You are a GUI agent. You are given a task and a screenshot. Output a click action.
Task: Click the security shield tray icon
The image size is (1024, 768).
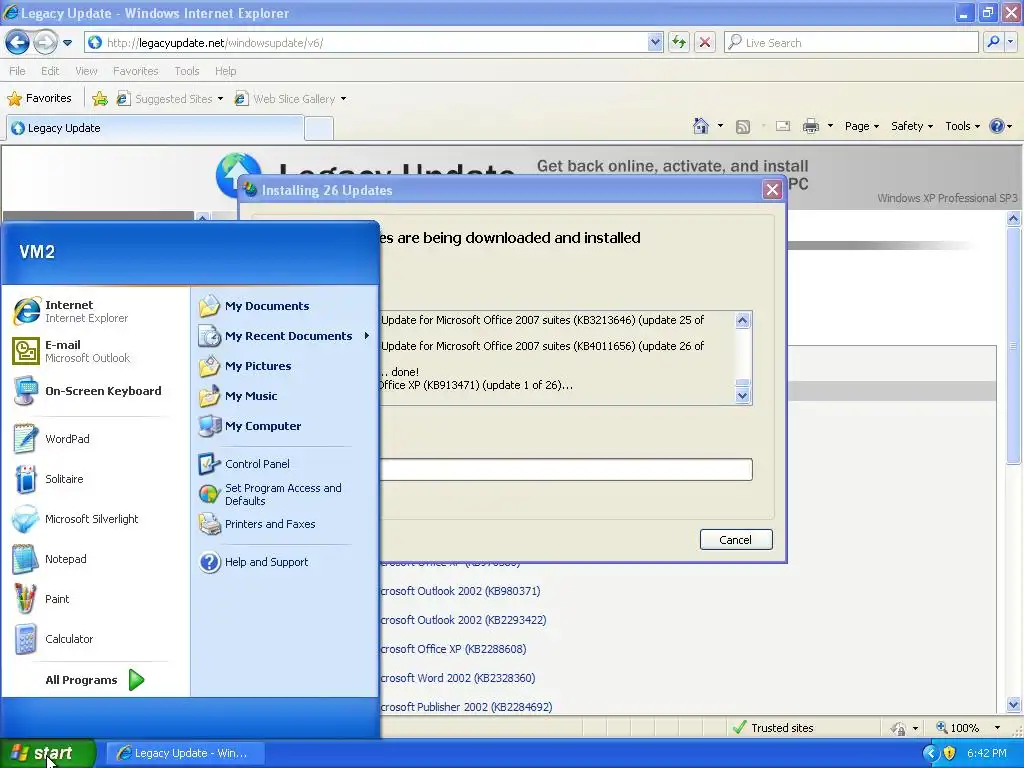pos(950,753)
